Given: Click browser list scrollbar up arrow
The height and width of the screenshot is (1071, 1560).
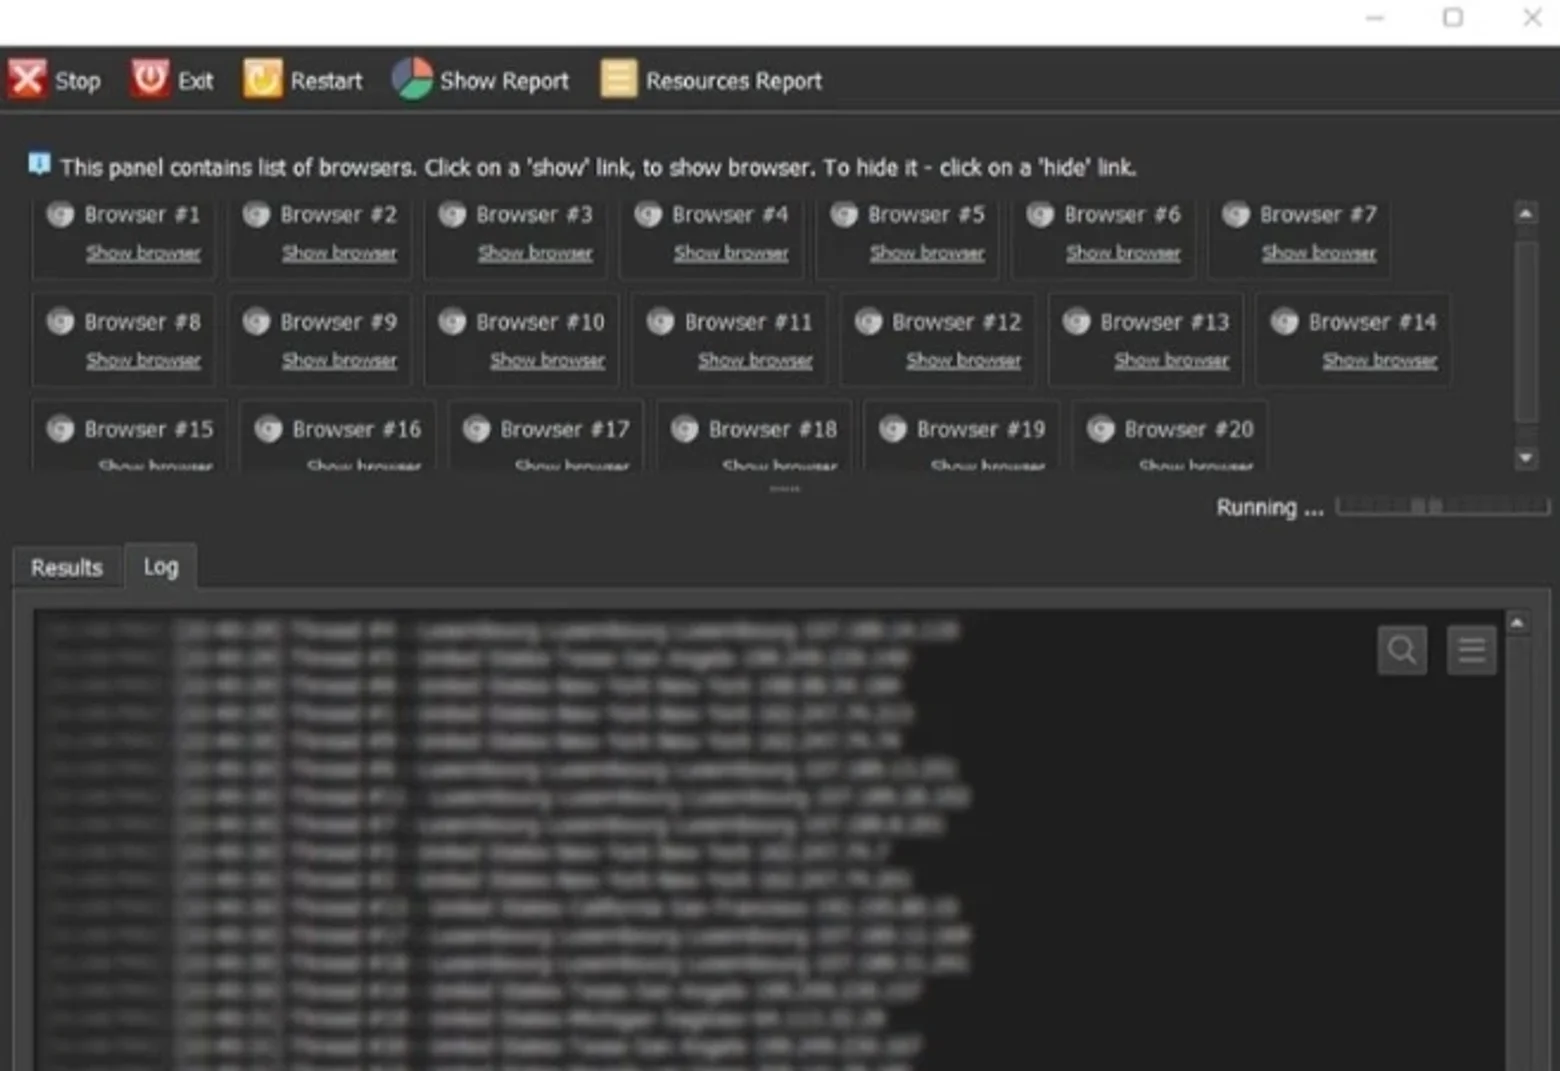Looking at the screenshot, I should 1525,213.
